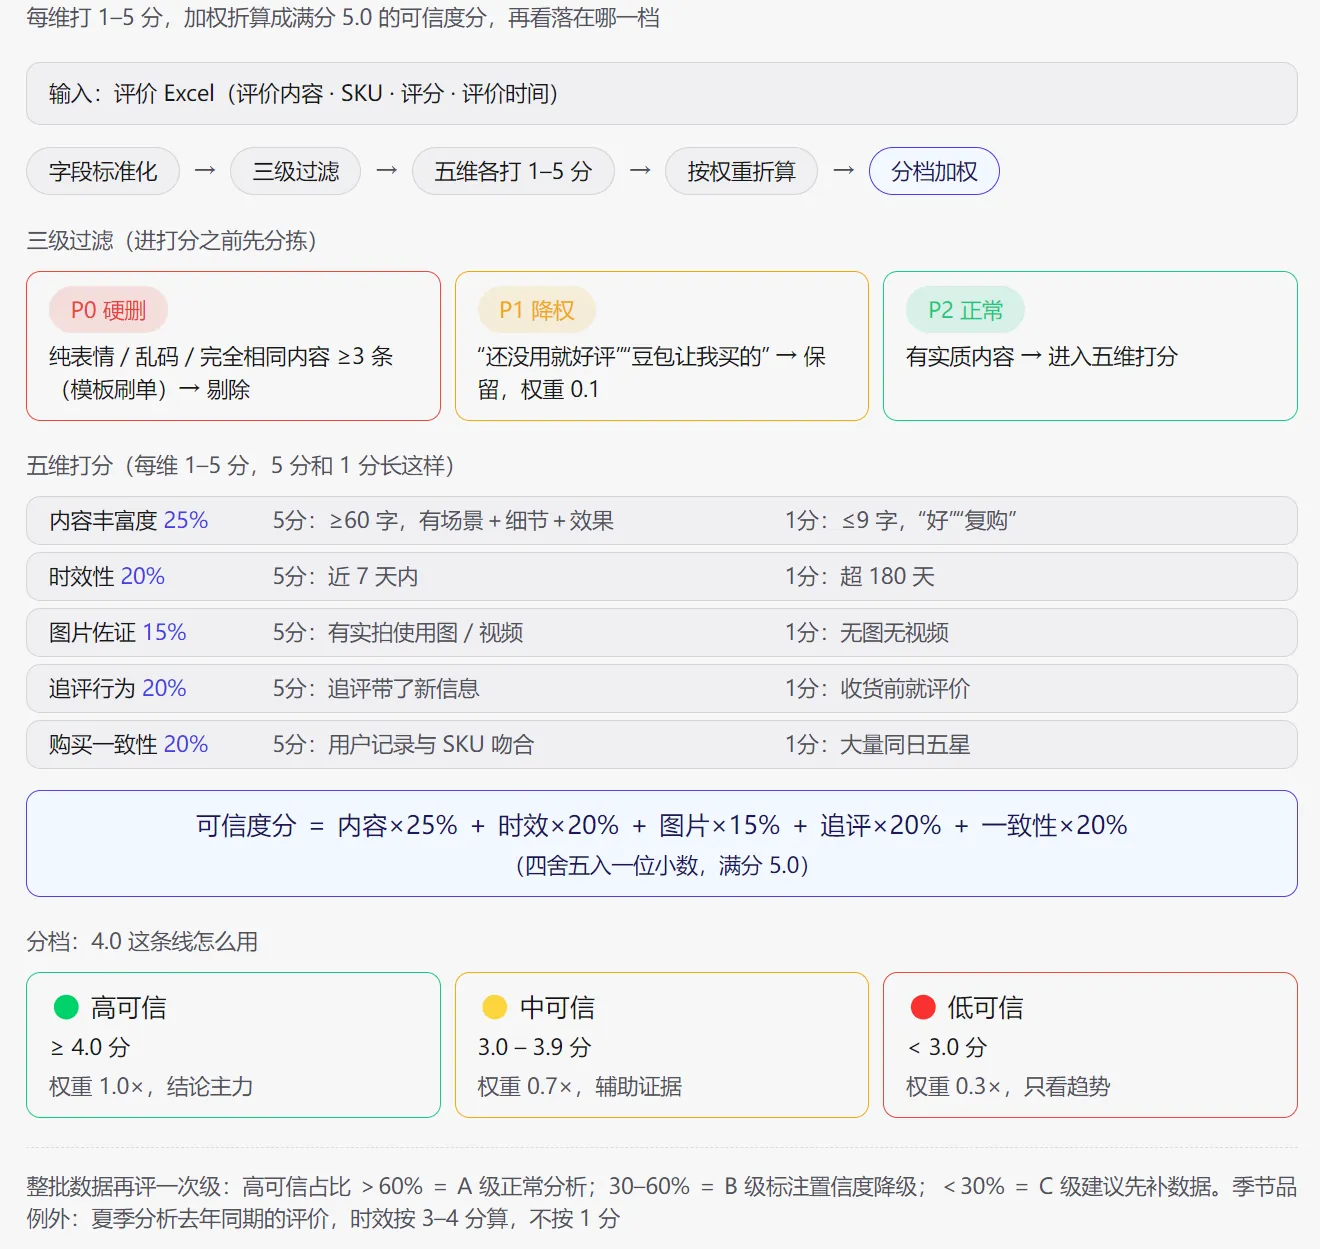Select the highlighted 分档加权 step pill
Viewport: 1320px width, 1249px height.
coord(934,172)
